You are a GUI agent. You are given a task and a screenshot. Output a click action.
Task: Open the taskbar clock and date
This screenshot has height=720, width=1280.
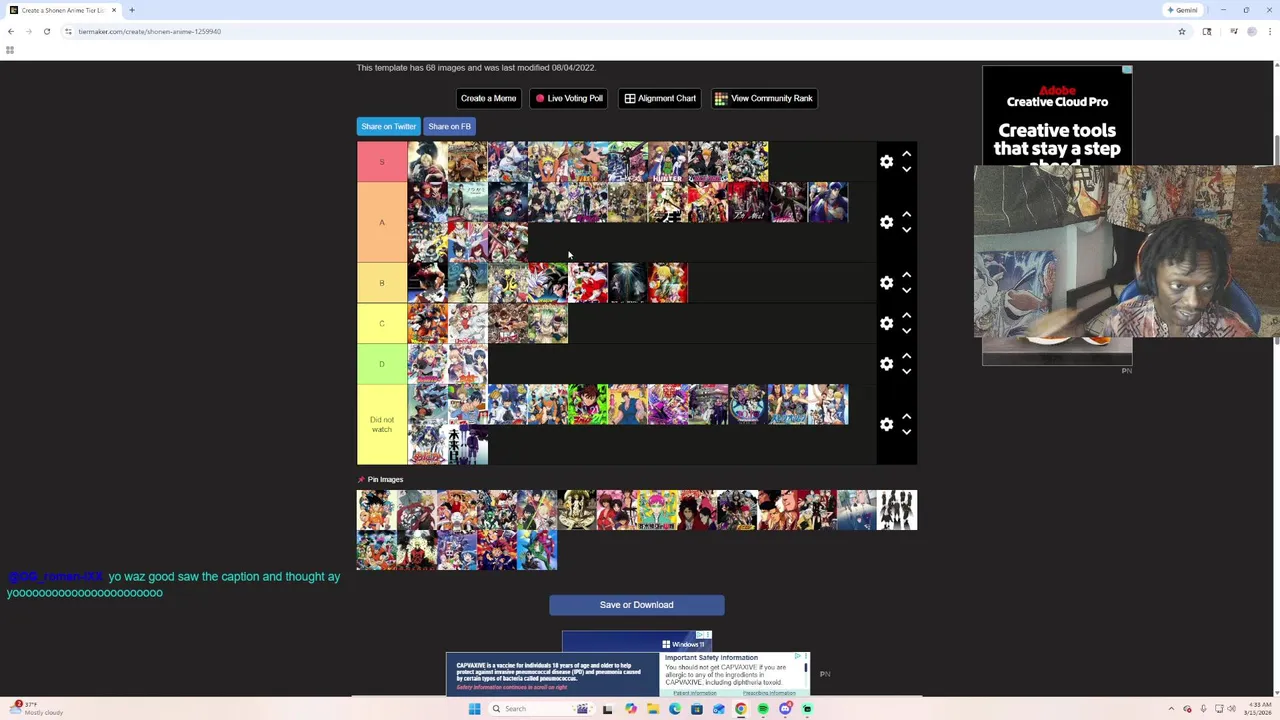[x=1258, y=709]
